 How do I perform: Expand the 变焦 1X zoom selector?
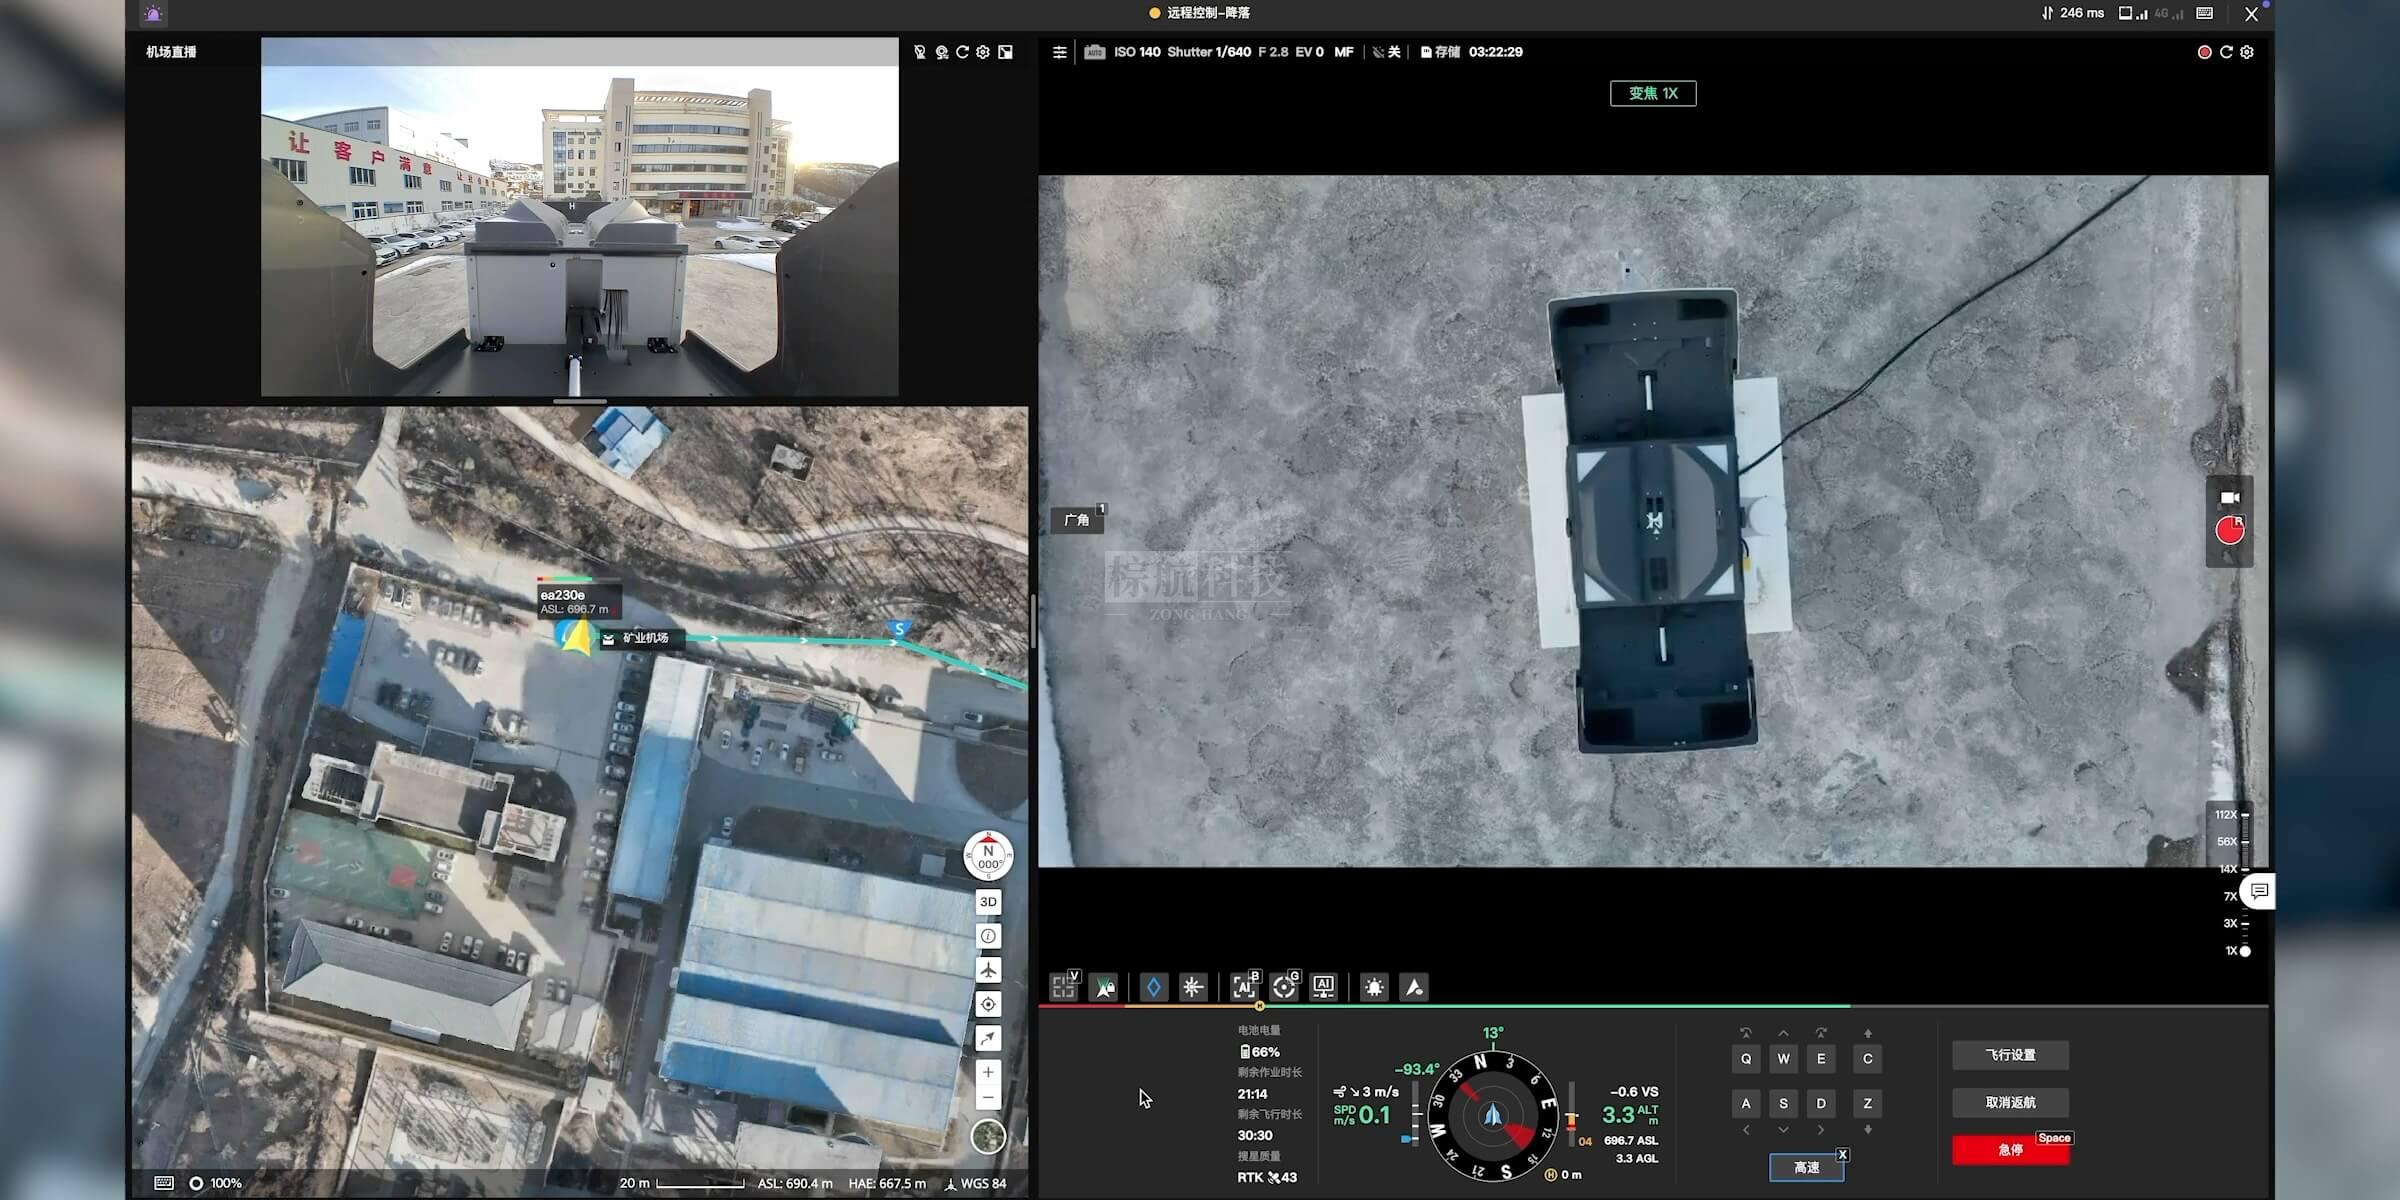click(1653, 93)
